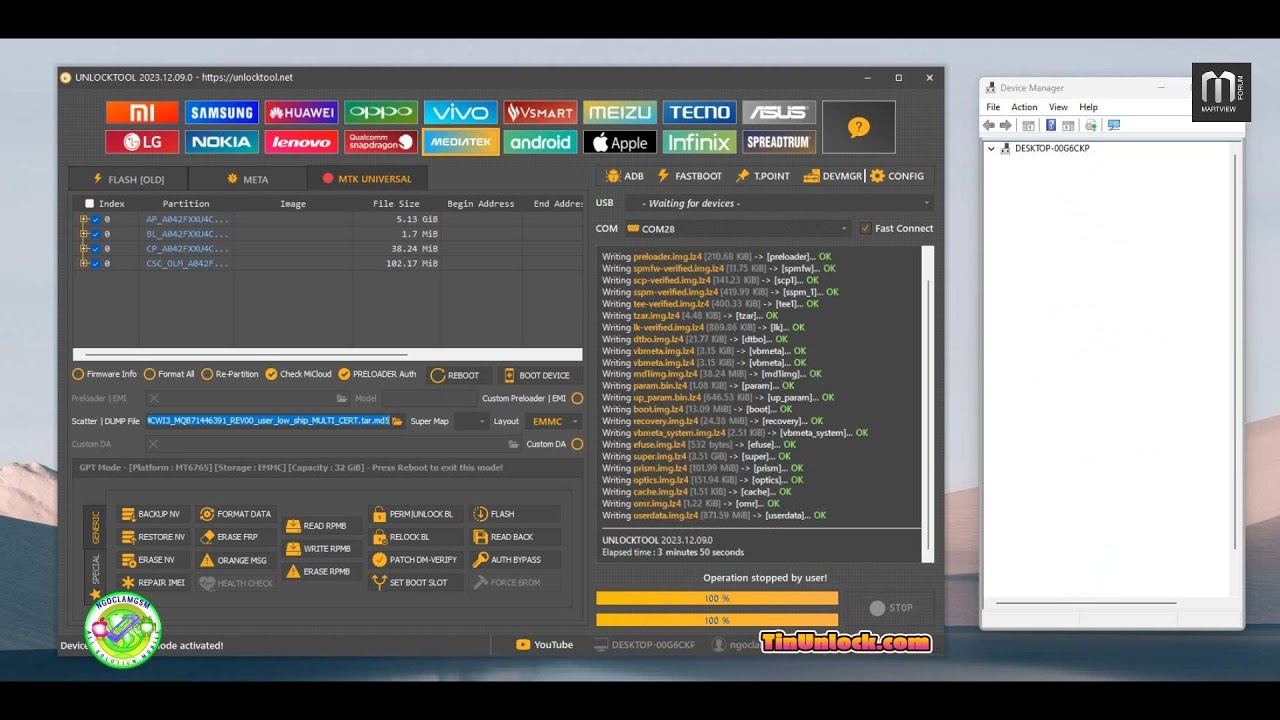Open the Super Map dropdown
Viewport: 1280px width, 720px height.
point(471,421)
